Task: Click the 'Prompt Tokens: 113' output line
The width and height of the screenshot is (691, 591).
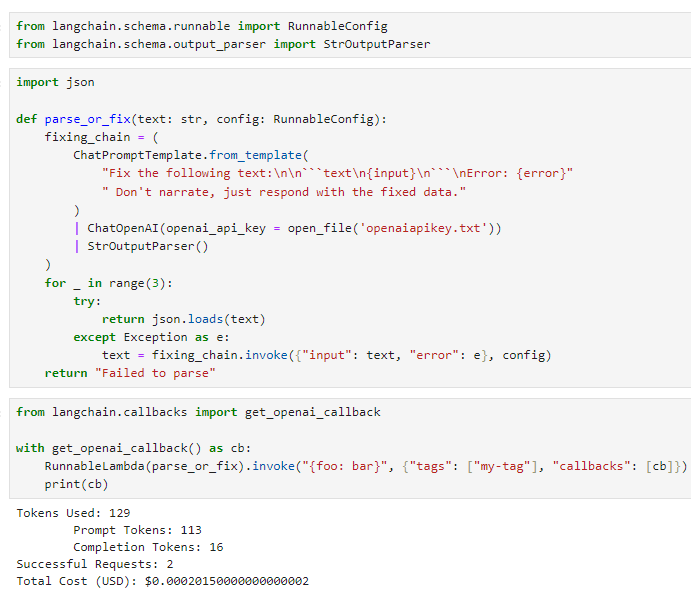Action: click(137, 530)
